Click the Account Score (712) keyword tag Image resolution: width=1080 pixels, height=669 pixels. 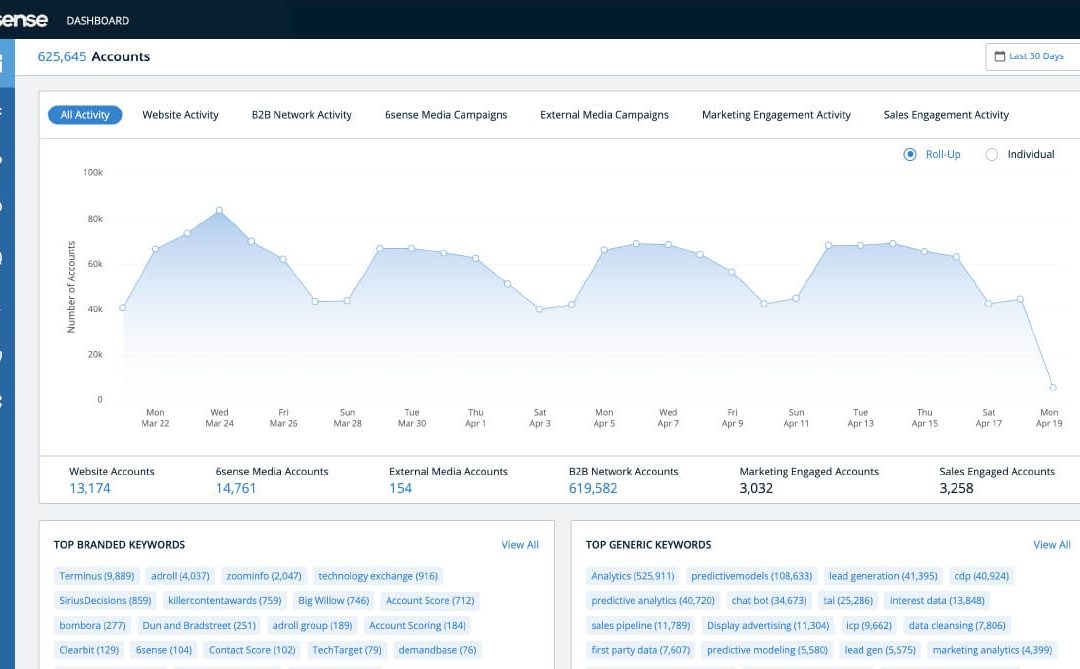(430, 601)
